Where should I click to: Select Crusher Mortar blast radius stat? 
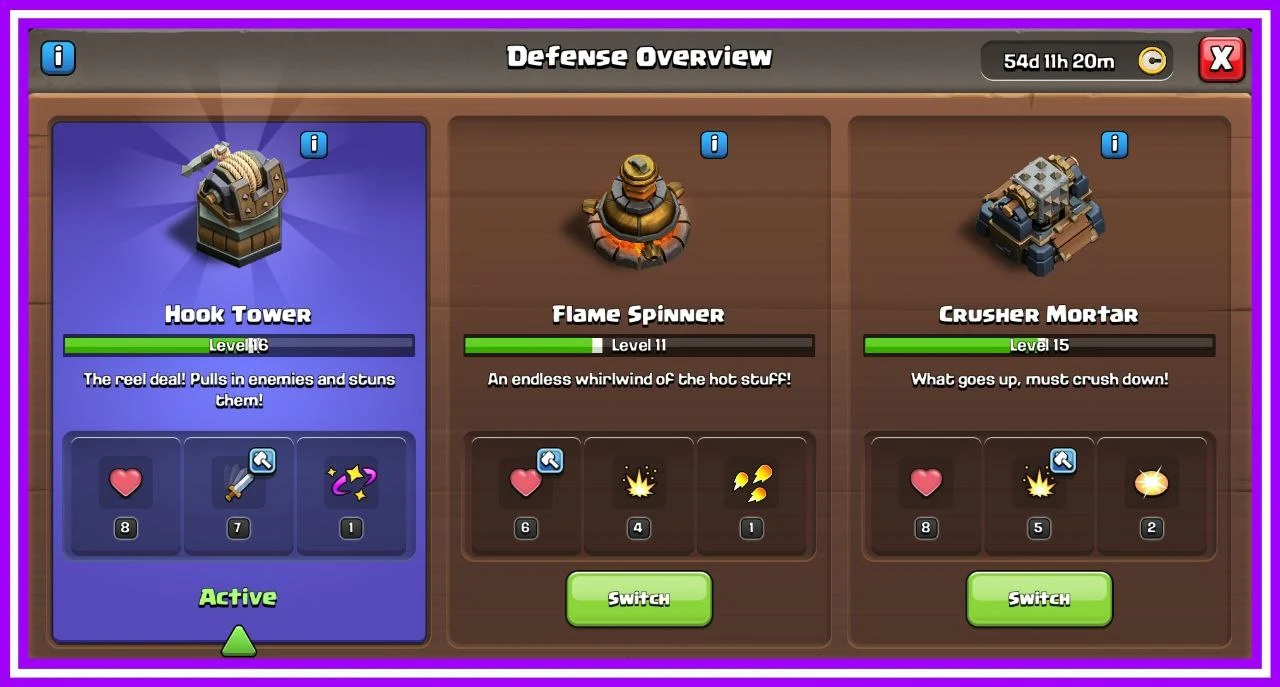(1151, 495)
